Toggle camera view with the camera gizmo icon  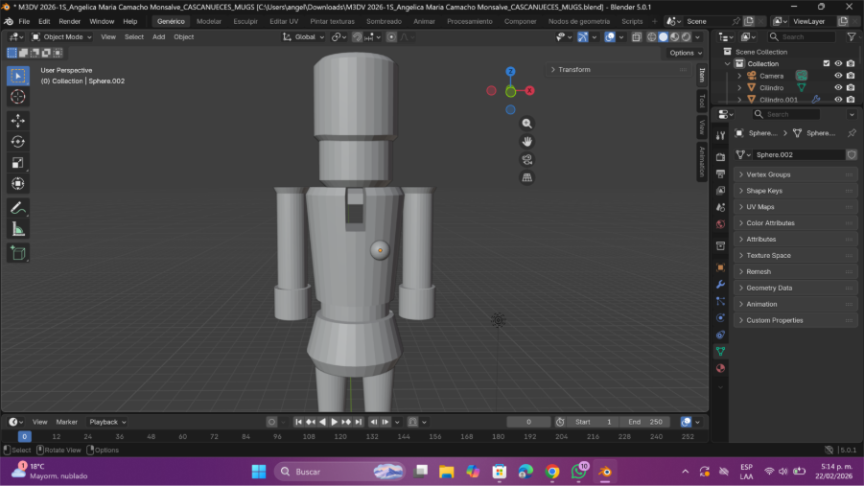[527, 159]
